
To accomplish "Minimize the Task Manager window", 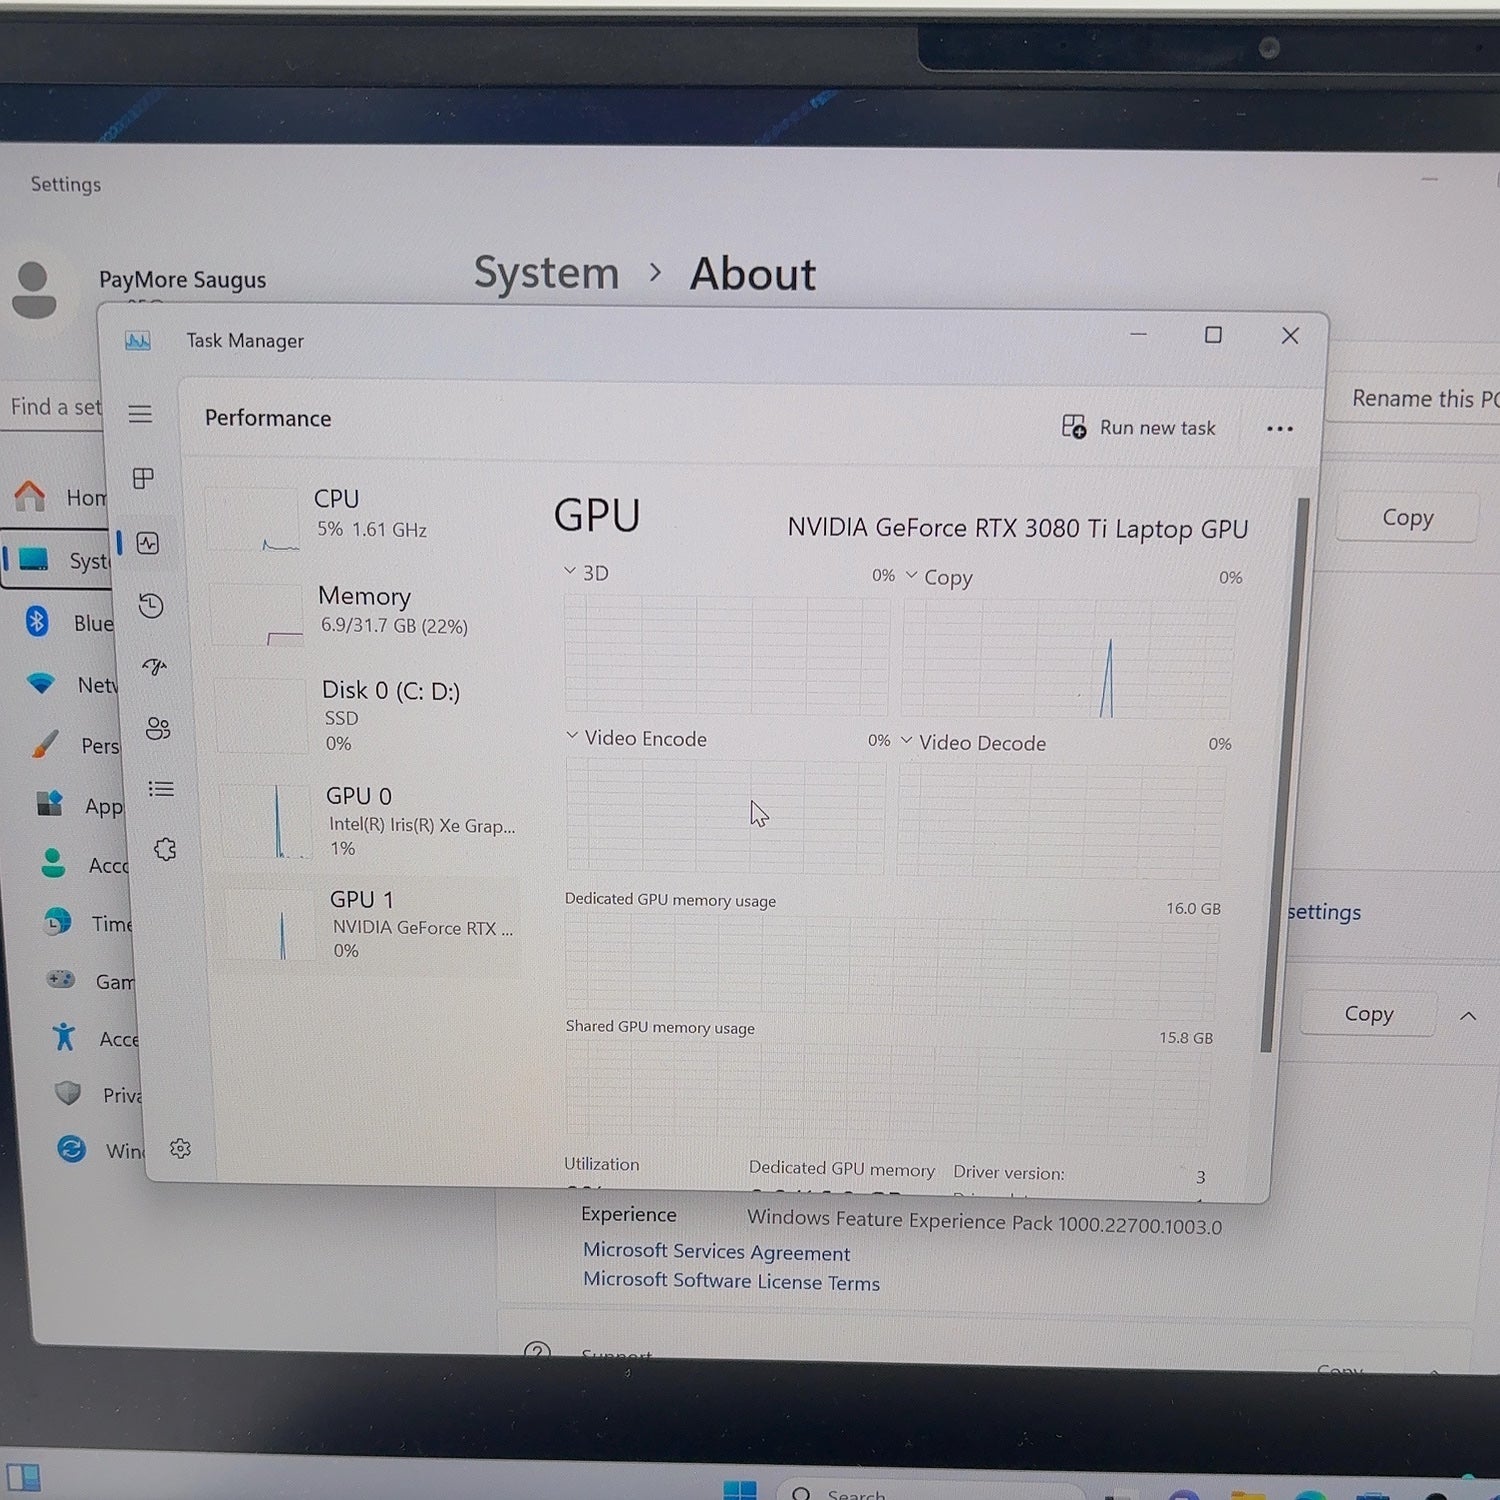I will [x=1138, y=334].
